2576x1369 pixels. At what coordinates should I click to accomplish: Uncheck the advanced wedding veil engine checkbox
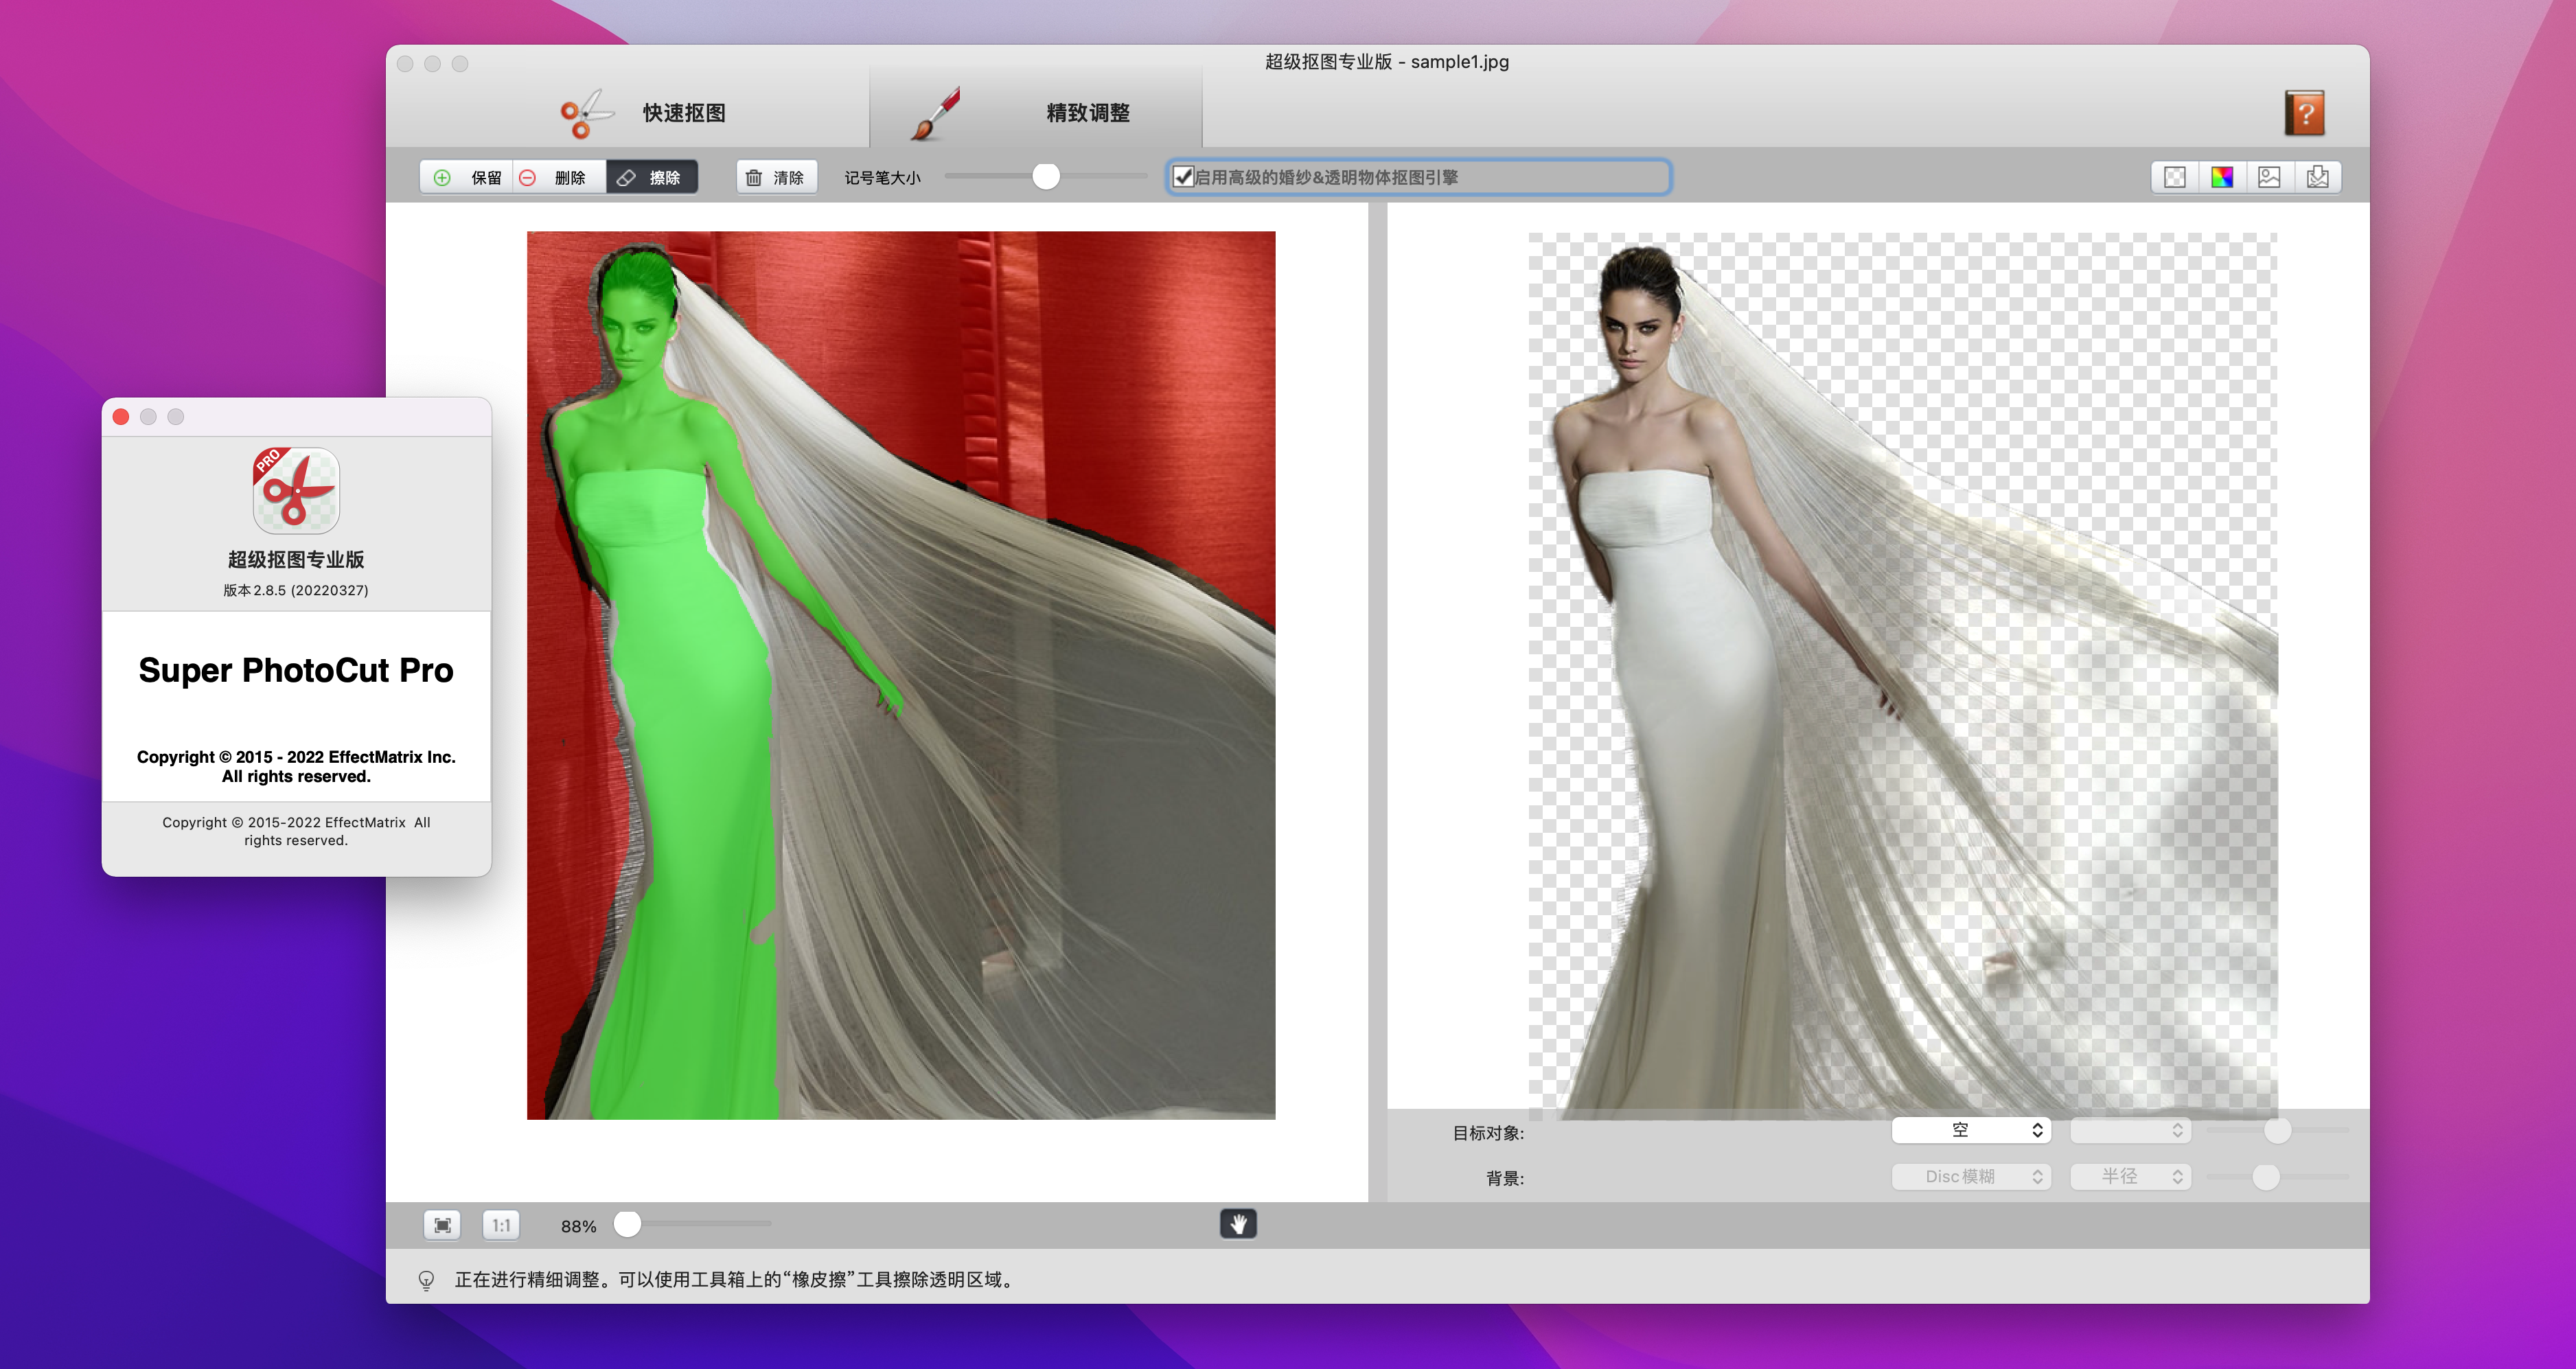[x=1184, y=177]
